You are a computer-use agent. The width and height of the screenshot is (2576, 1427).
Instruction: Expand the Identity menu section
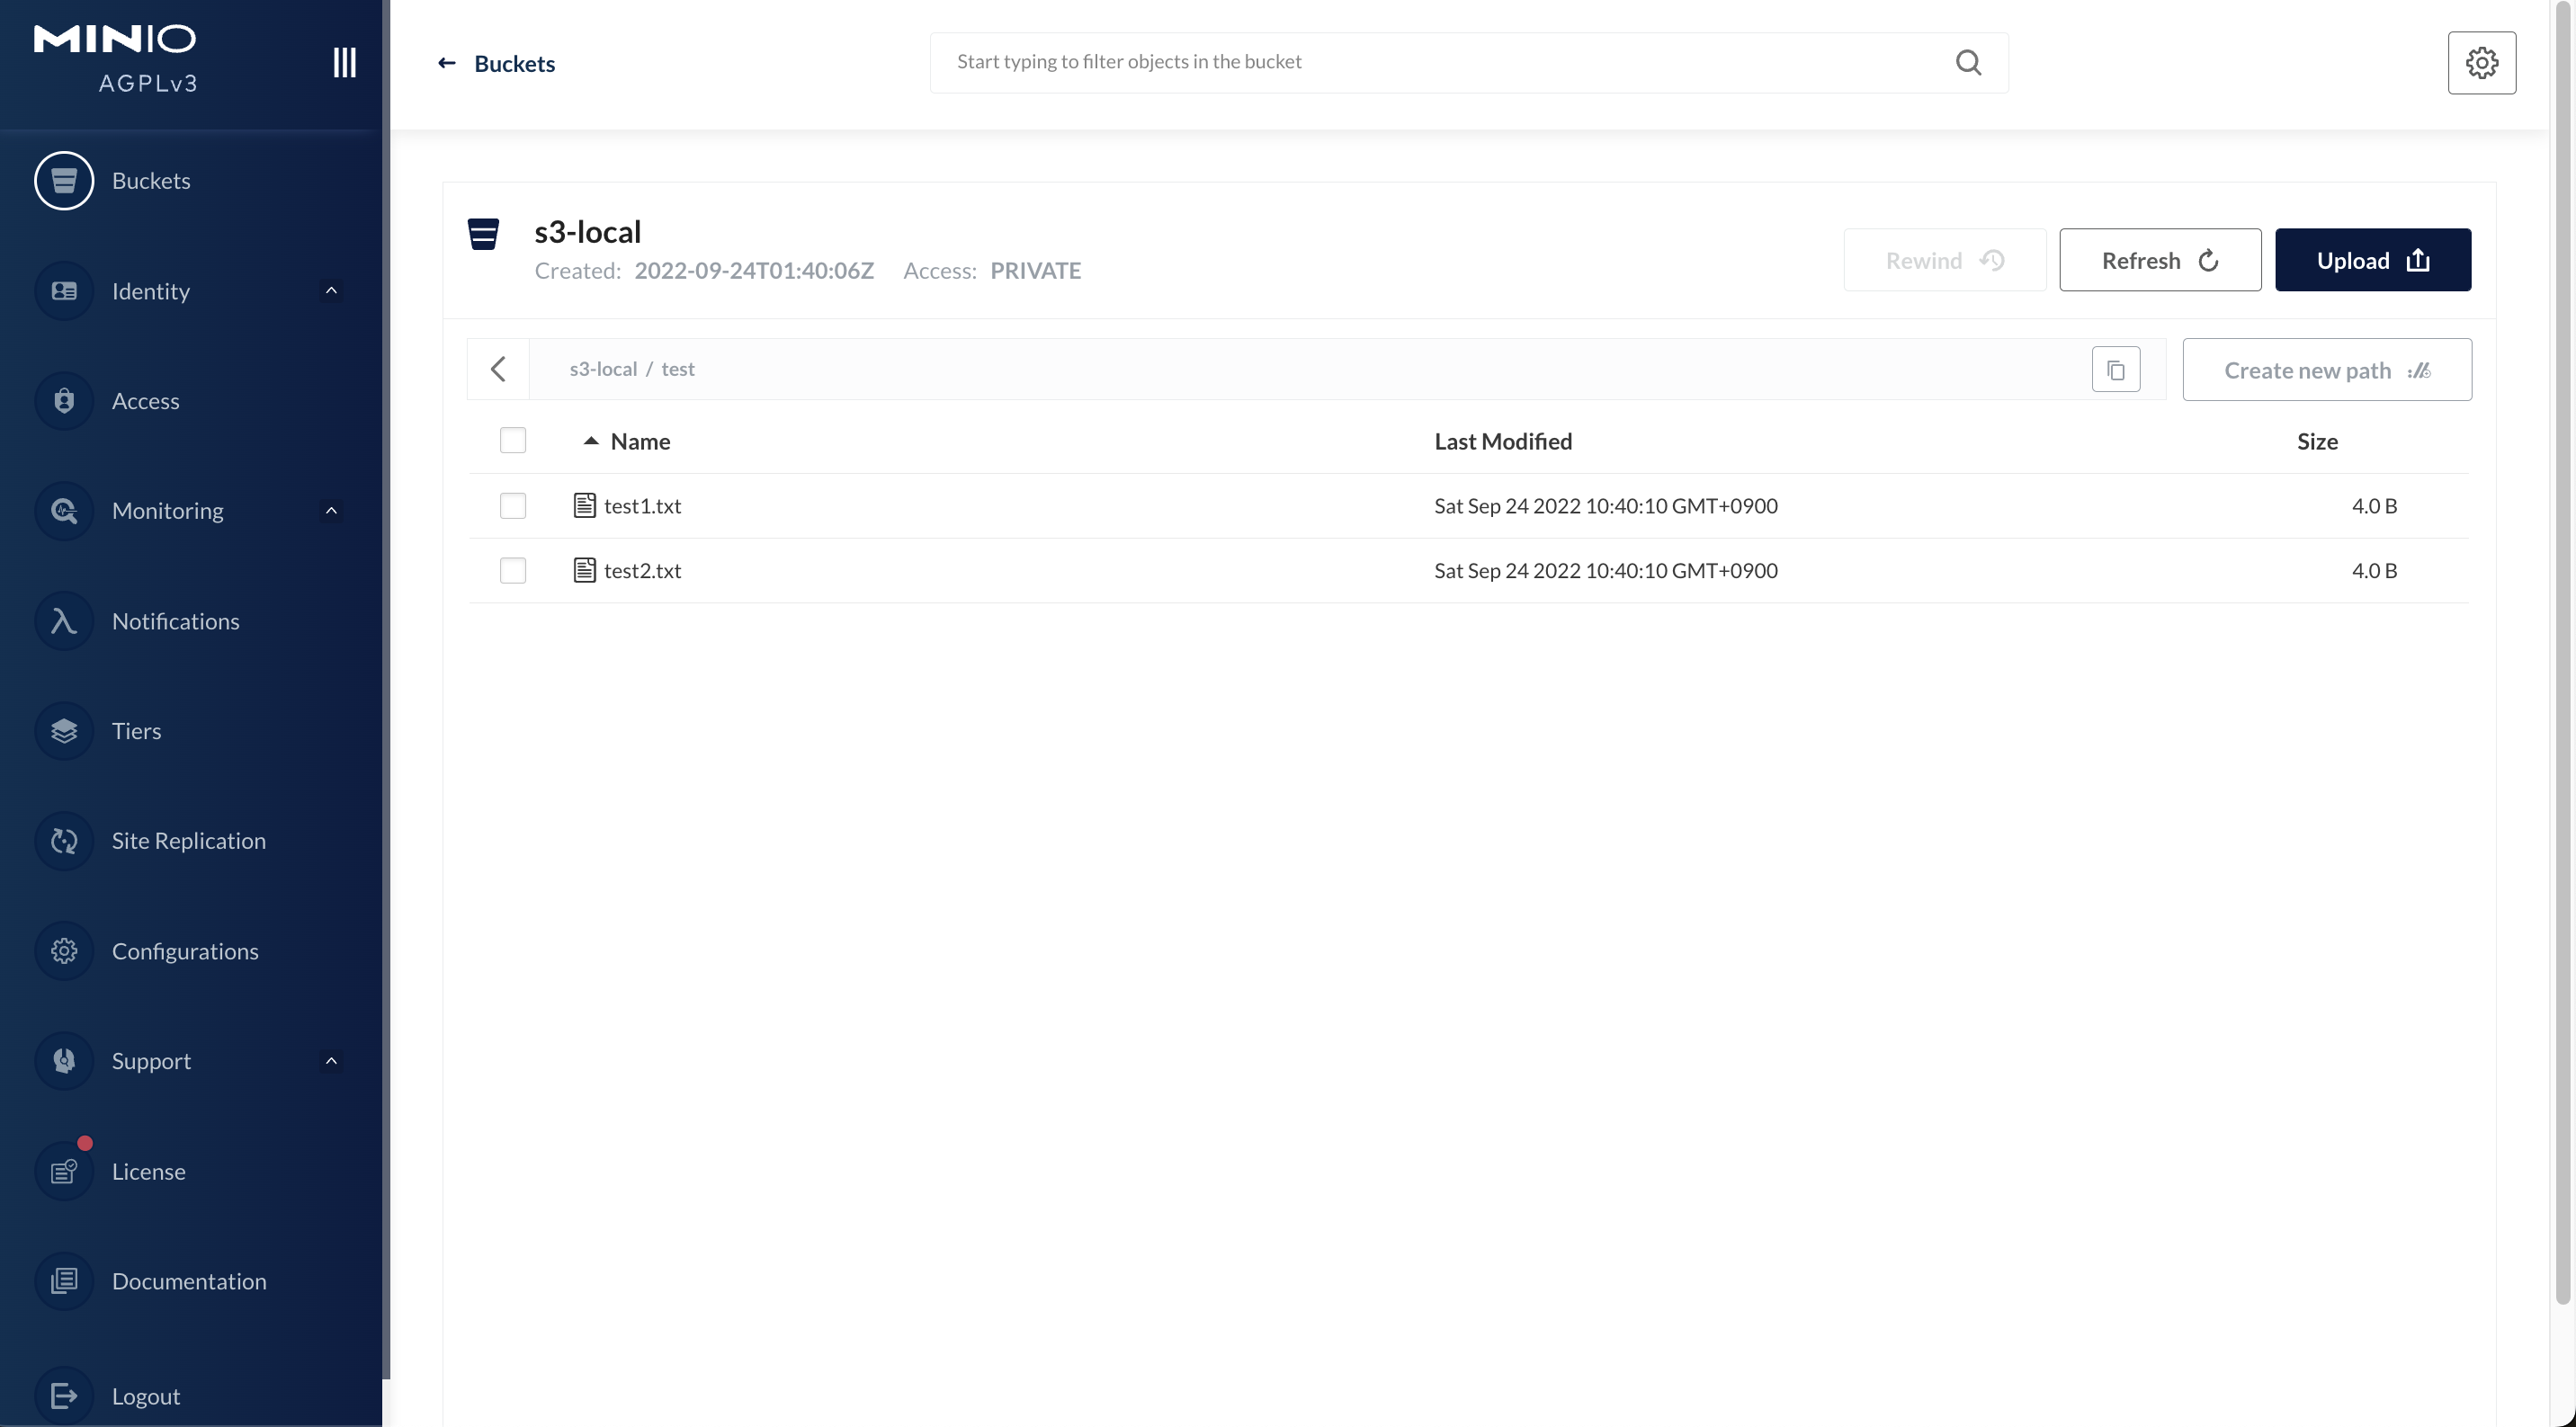click(x=331, y=291)
